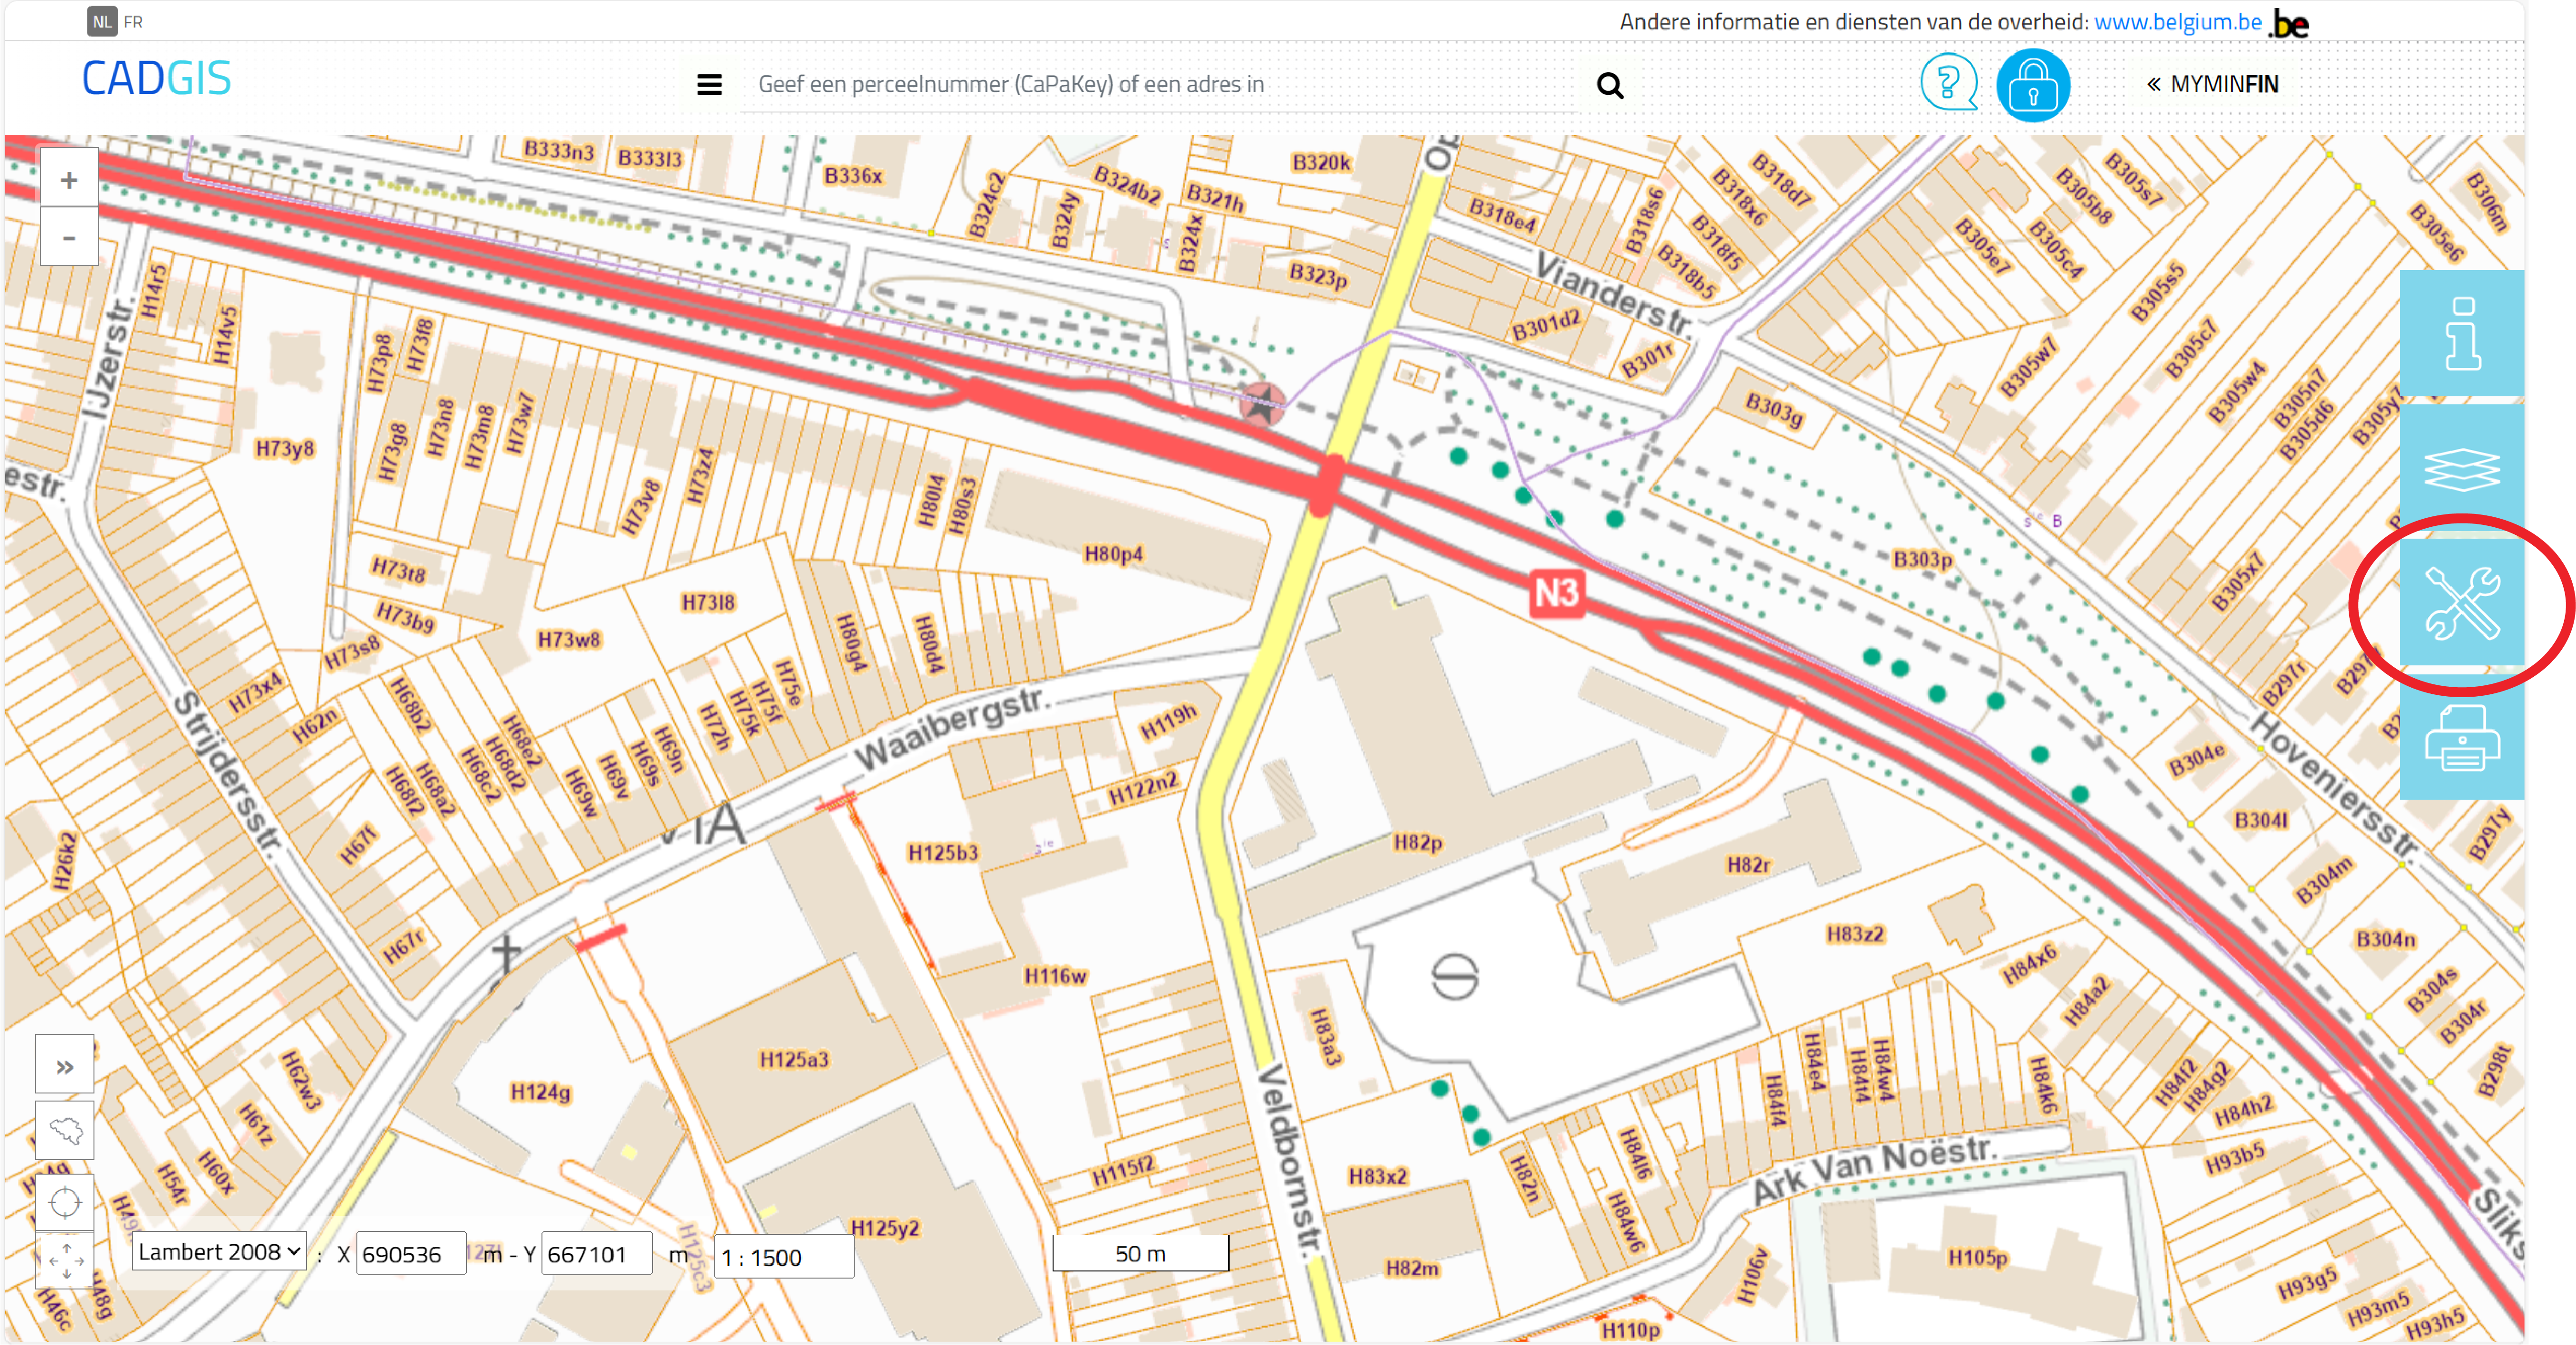Select parcel H116w
The height and width of the screenshot is (1345, 2576).
1055,975
